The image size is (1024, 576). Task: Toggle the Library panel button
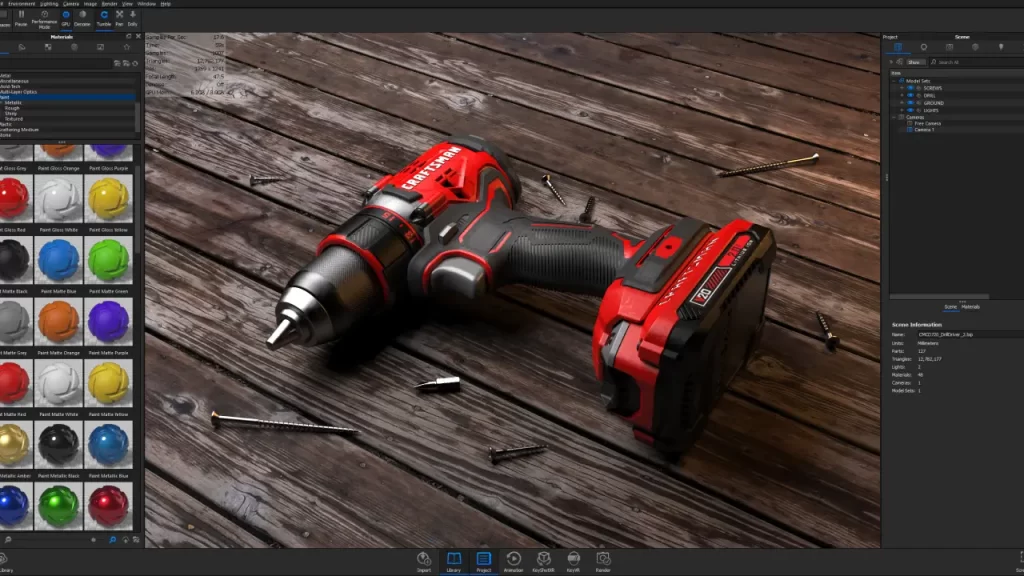point(454,562)
